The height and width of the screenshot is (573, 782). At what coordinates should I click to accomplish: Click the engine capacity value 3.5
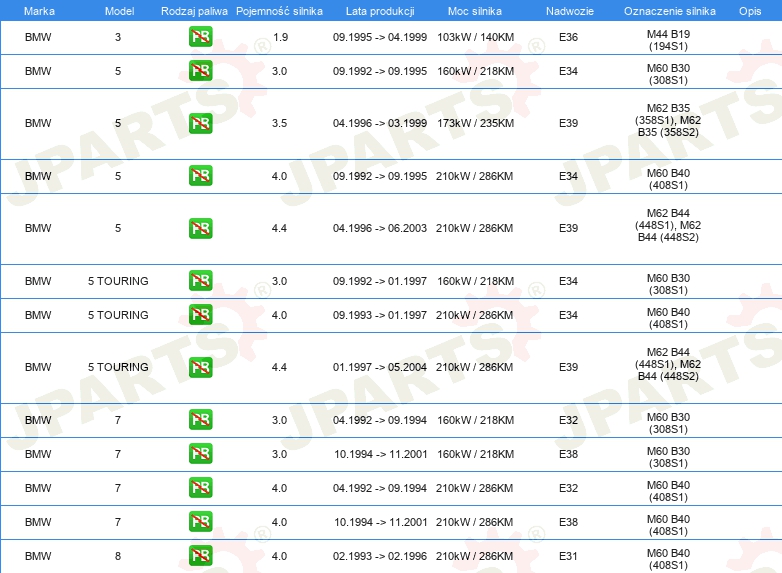pos(279,123)
